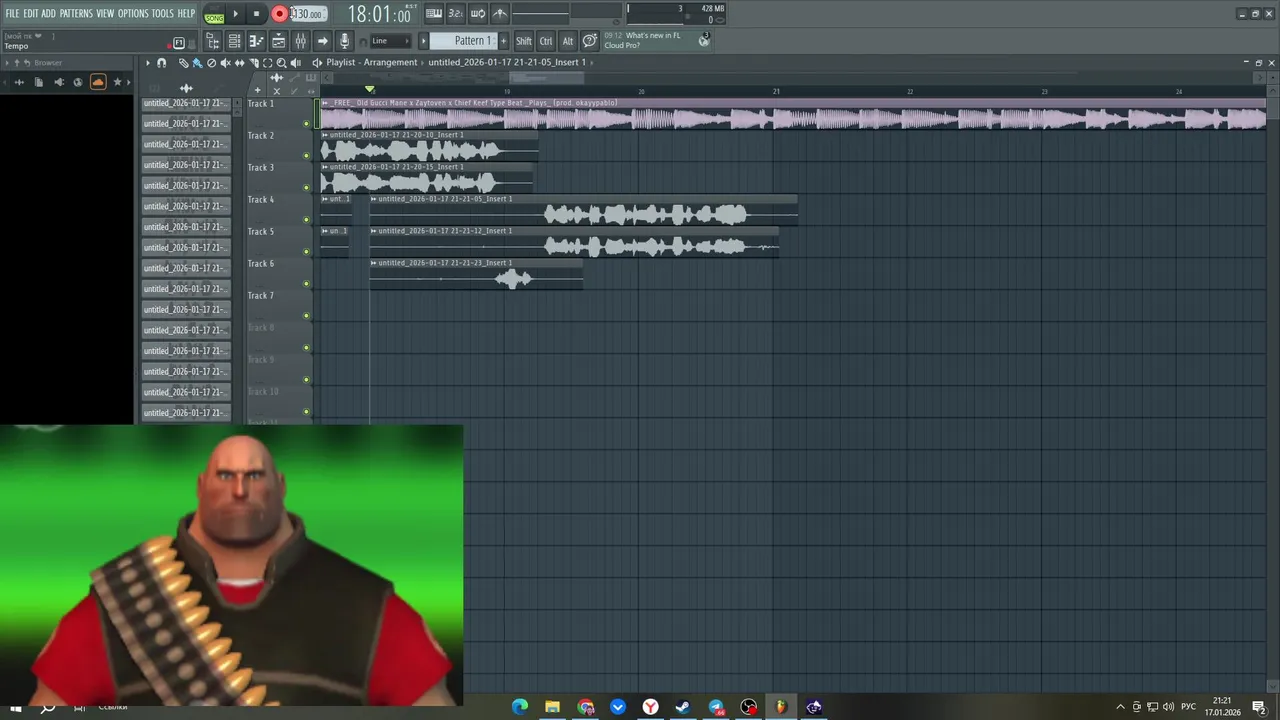Open the Channel rack icon
The height and width of the screenshot is (720, 1280).
234,41
